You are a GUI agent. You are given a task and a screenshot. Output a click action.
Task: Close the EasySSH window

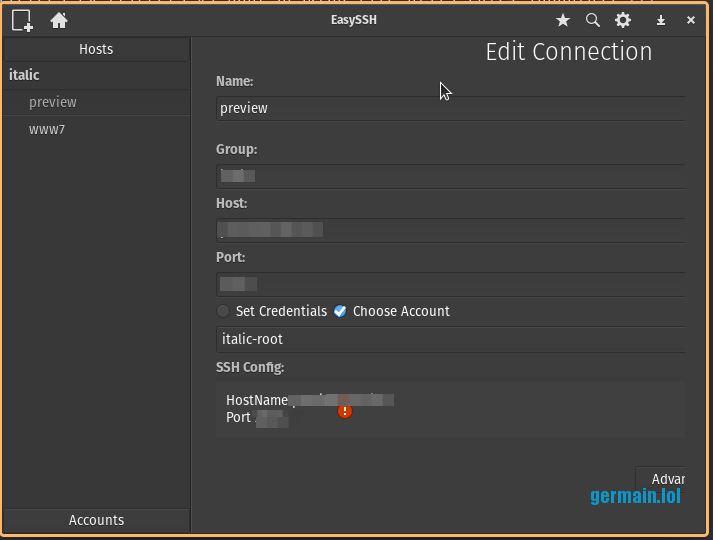coord(691,20)
